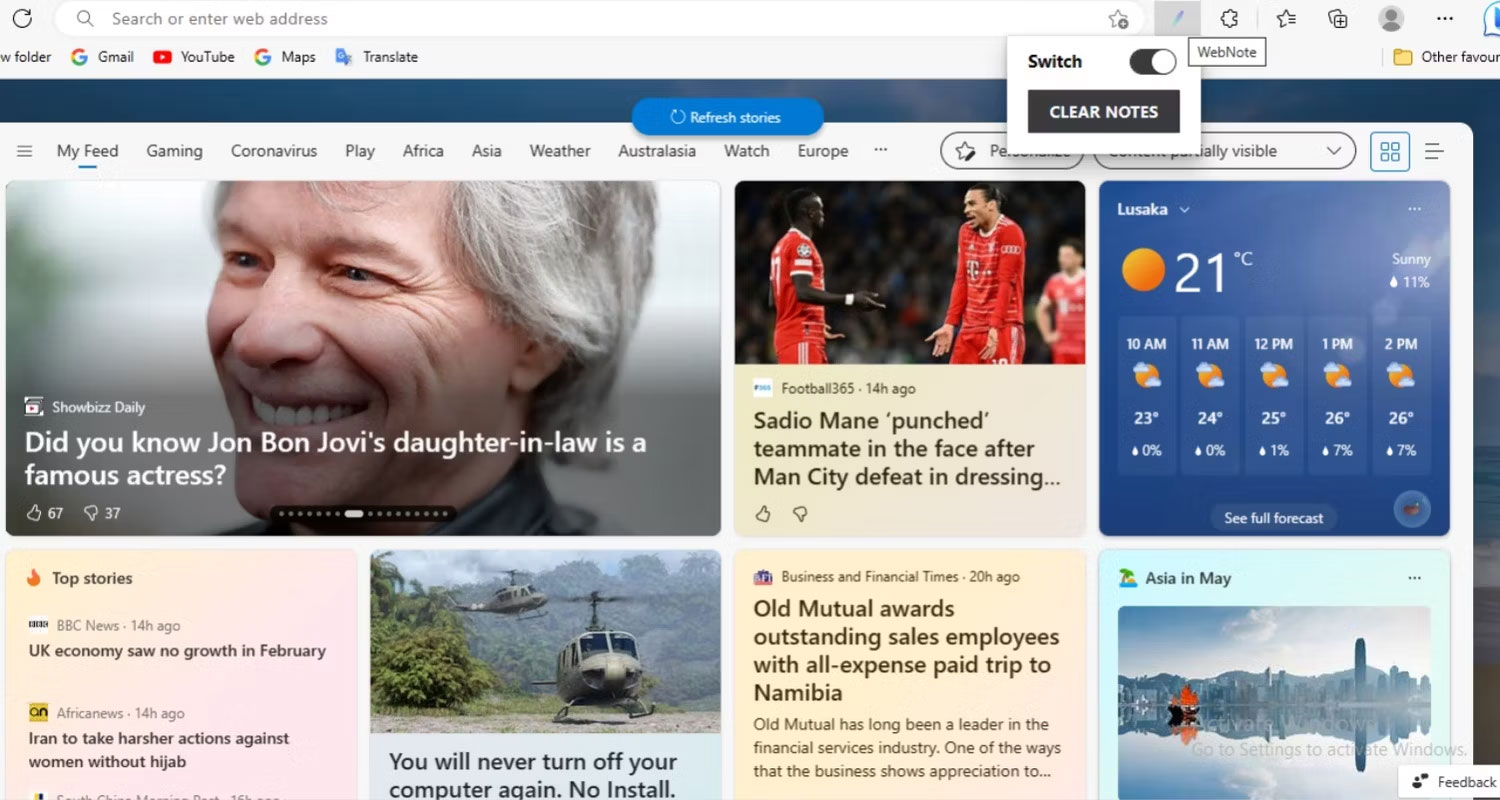Select the Africa tab
Image resolution: width=1500 pixels, height=800 pixels.
pos(423,151)
